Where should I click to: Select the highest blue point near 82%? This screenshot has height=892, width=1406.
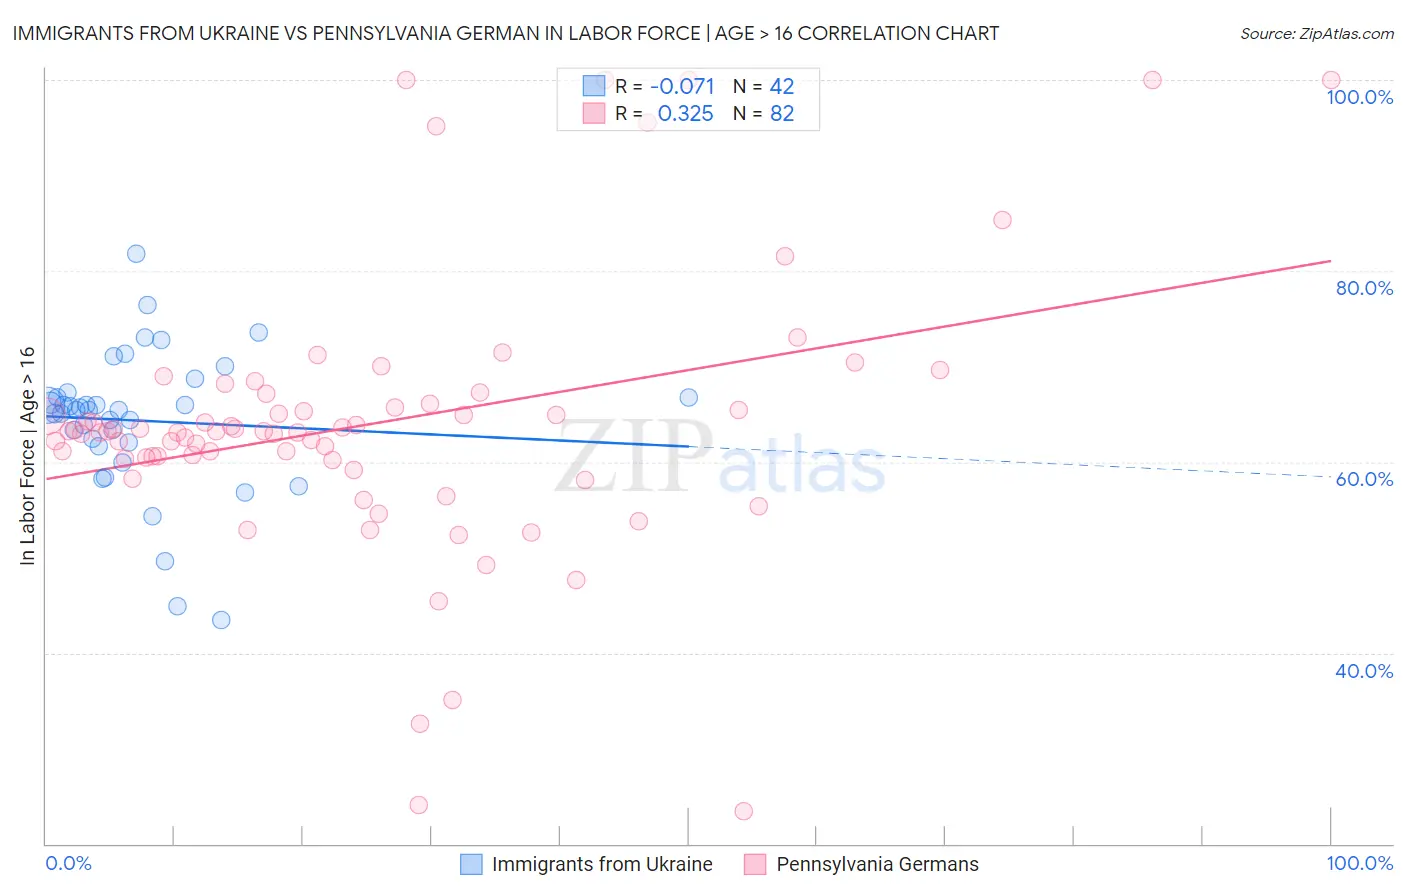pyautogui.click(x=136, y=254)
